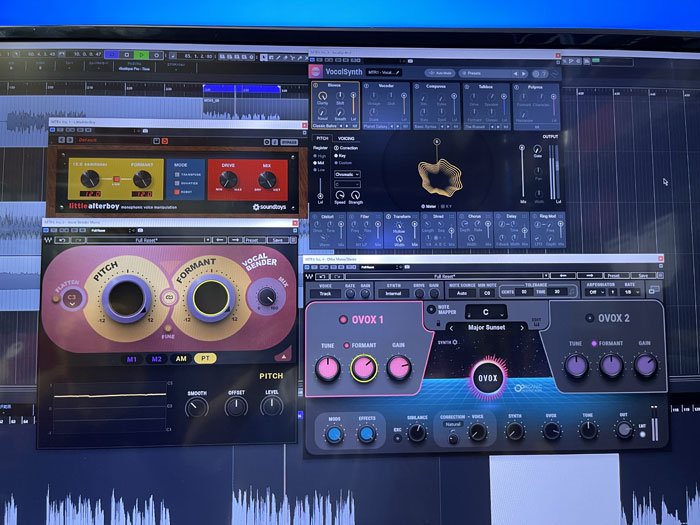Viewport: 700px width, 525px height.
Task: Click the DAW transport stop button
Action: [x=126, y=55]
